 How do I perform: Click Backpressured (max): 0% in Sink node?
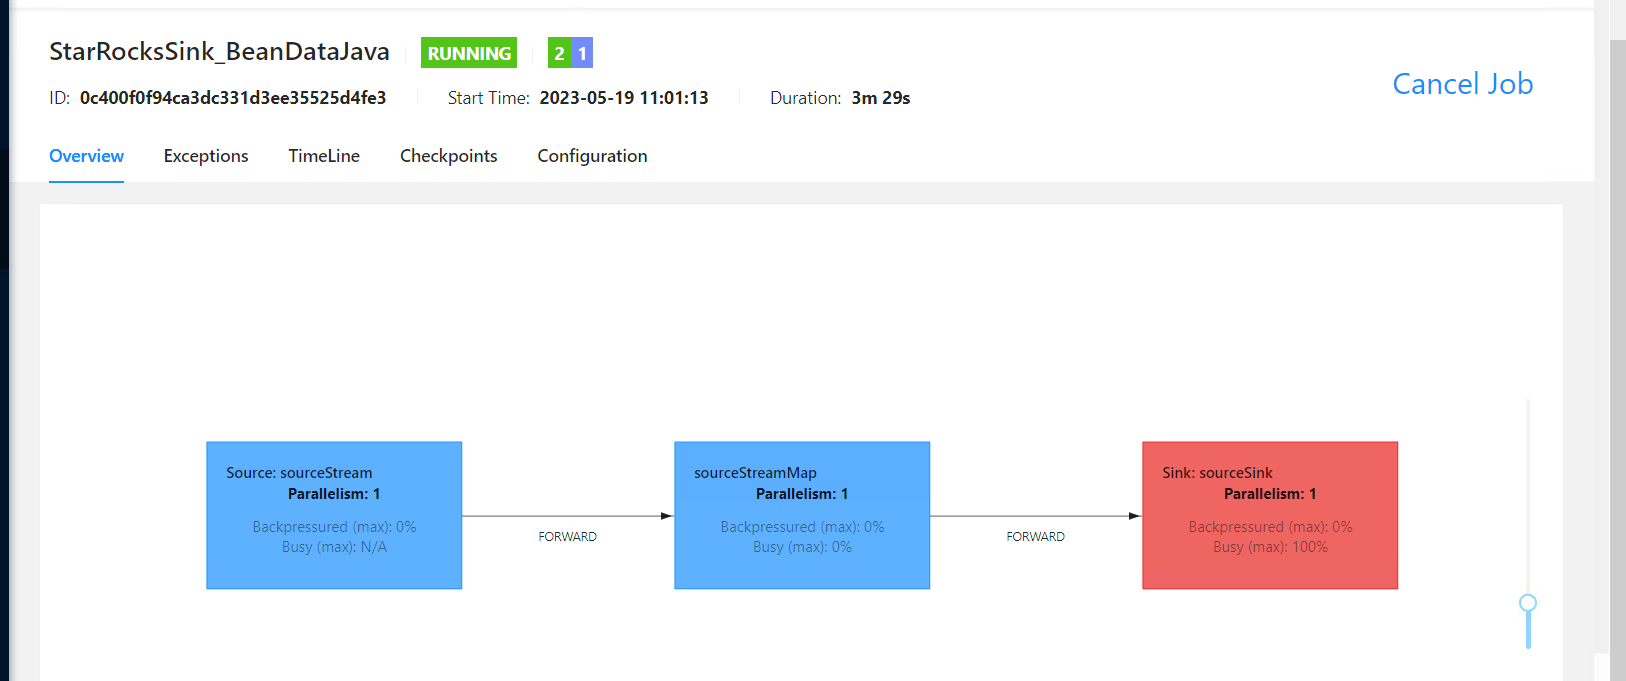coord(1270,527)
